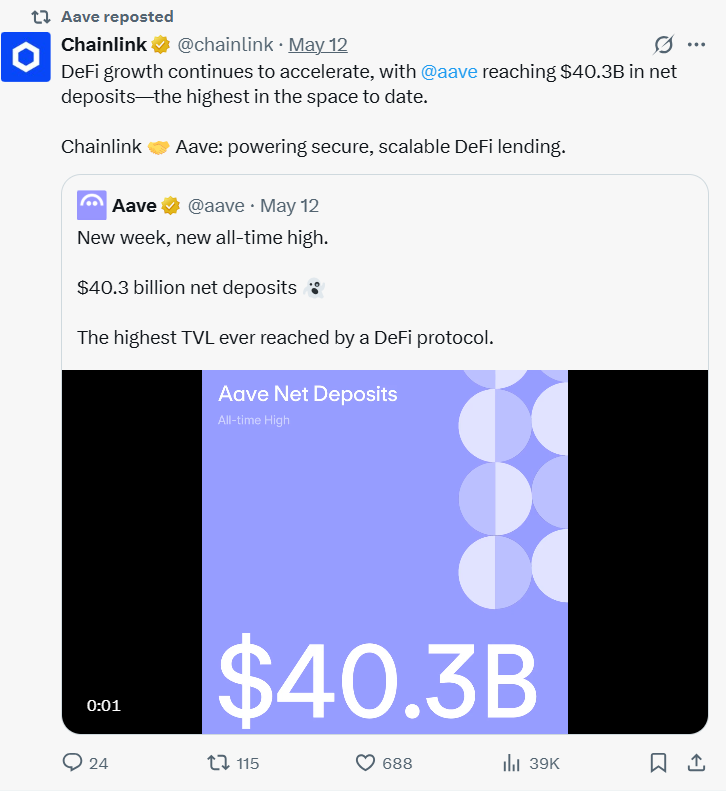Open the @chainlink handle
Viewport: 726px width, 796px height.
point(226,45)
